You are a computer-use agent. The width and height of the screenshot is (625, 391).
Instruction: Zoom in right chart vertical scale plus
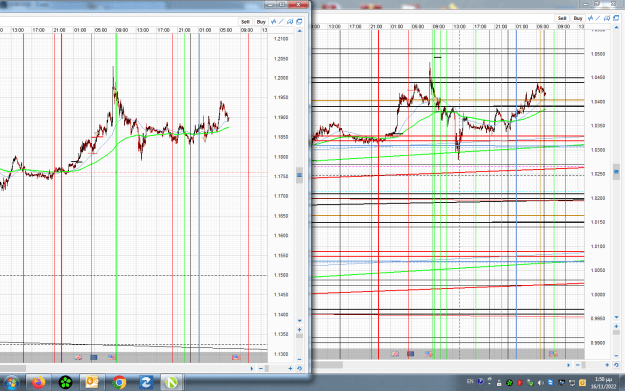[617, 326]
